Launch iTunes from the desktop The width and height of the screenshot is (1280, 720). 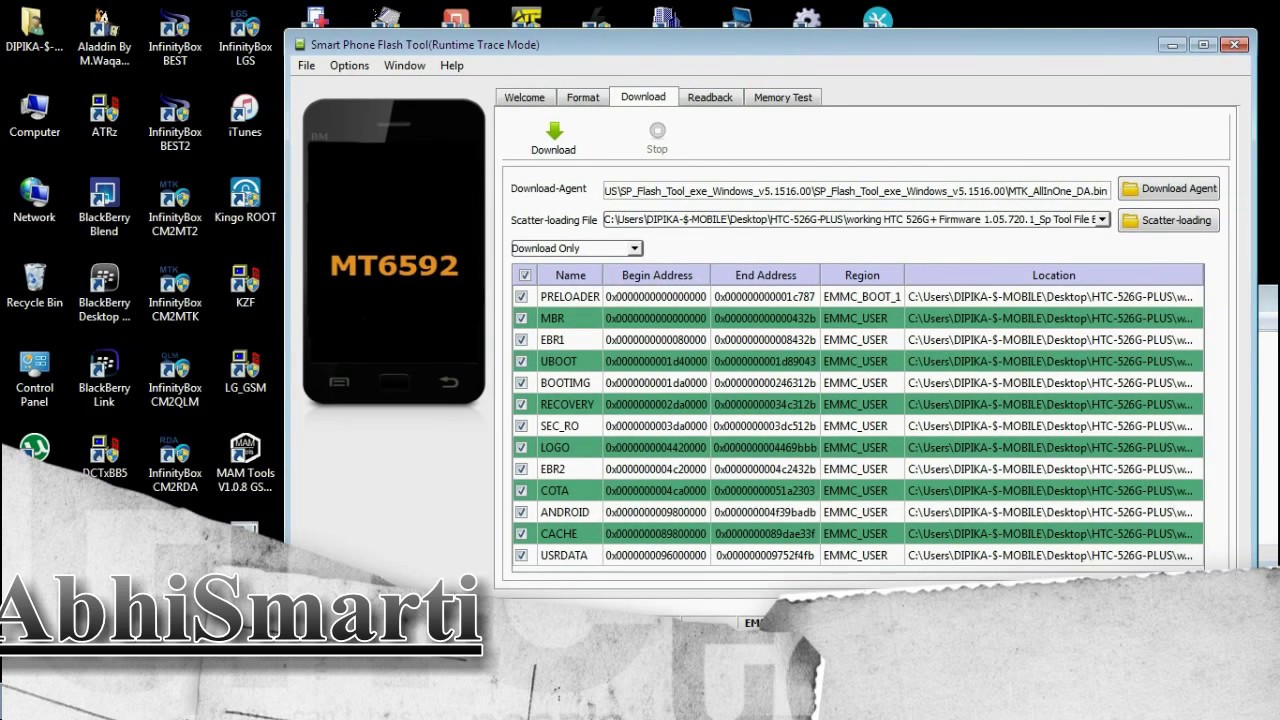[x=245, y=116]
